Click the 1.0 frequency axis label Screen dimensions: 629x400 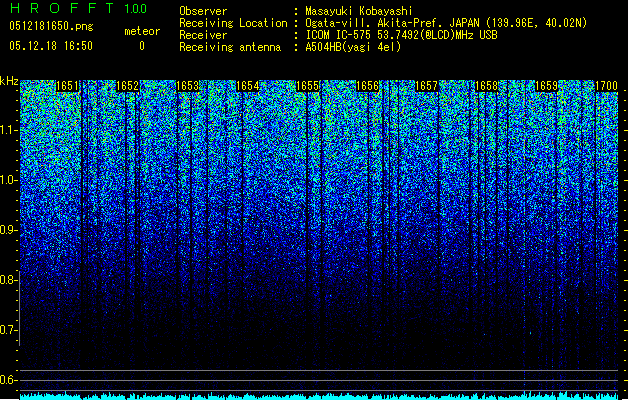9,180
